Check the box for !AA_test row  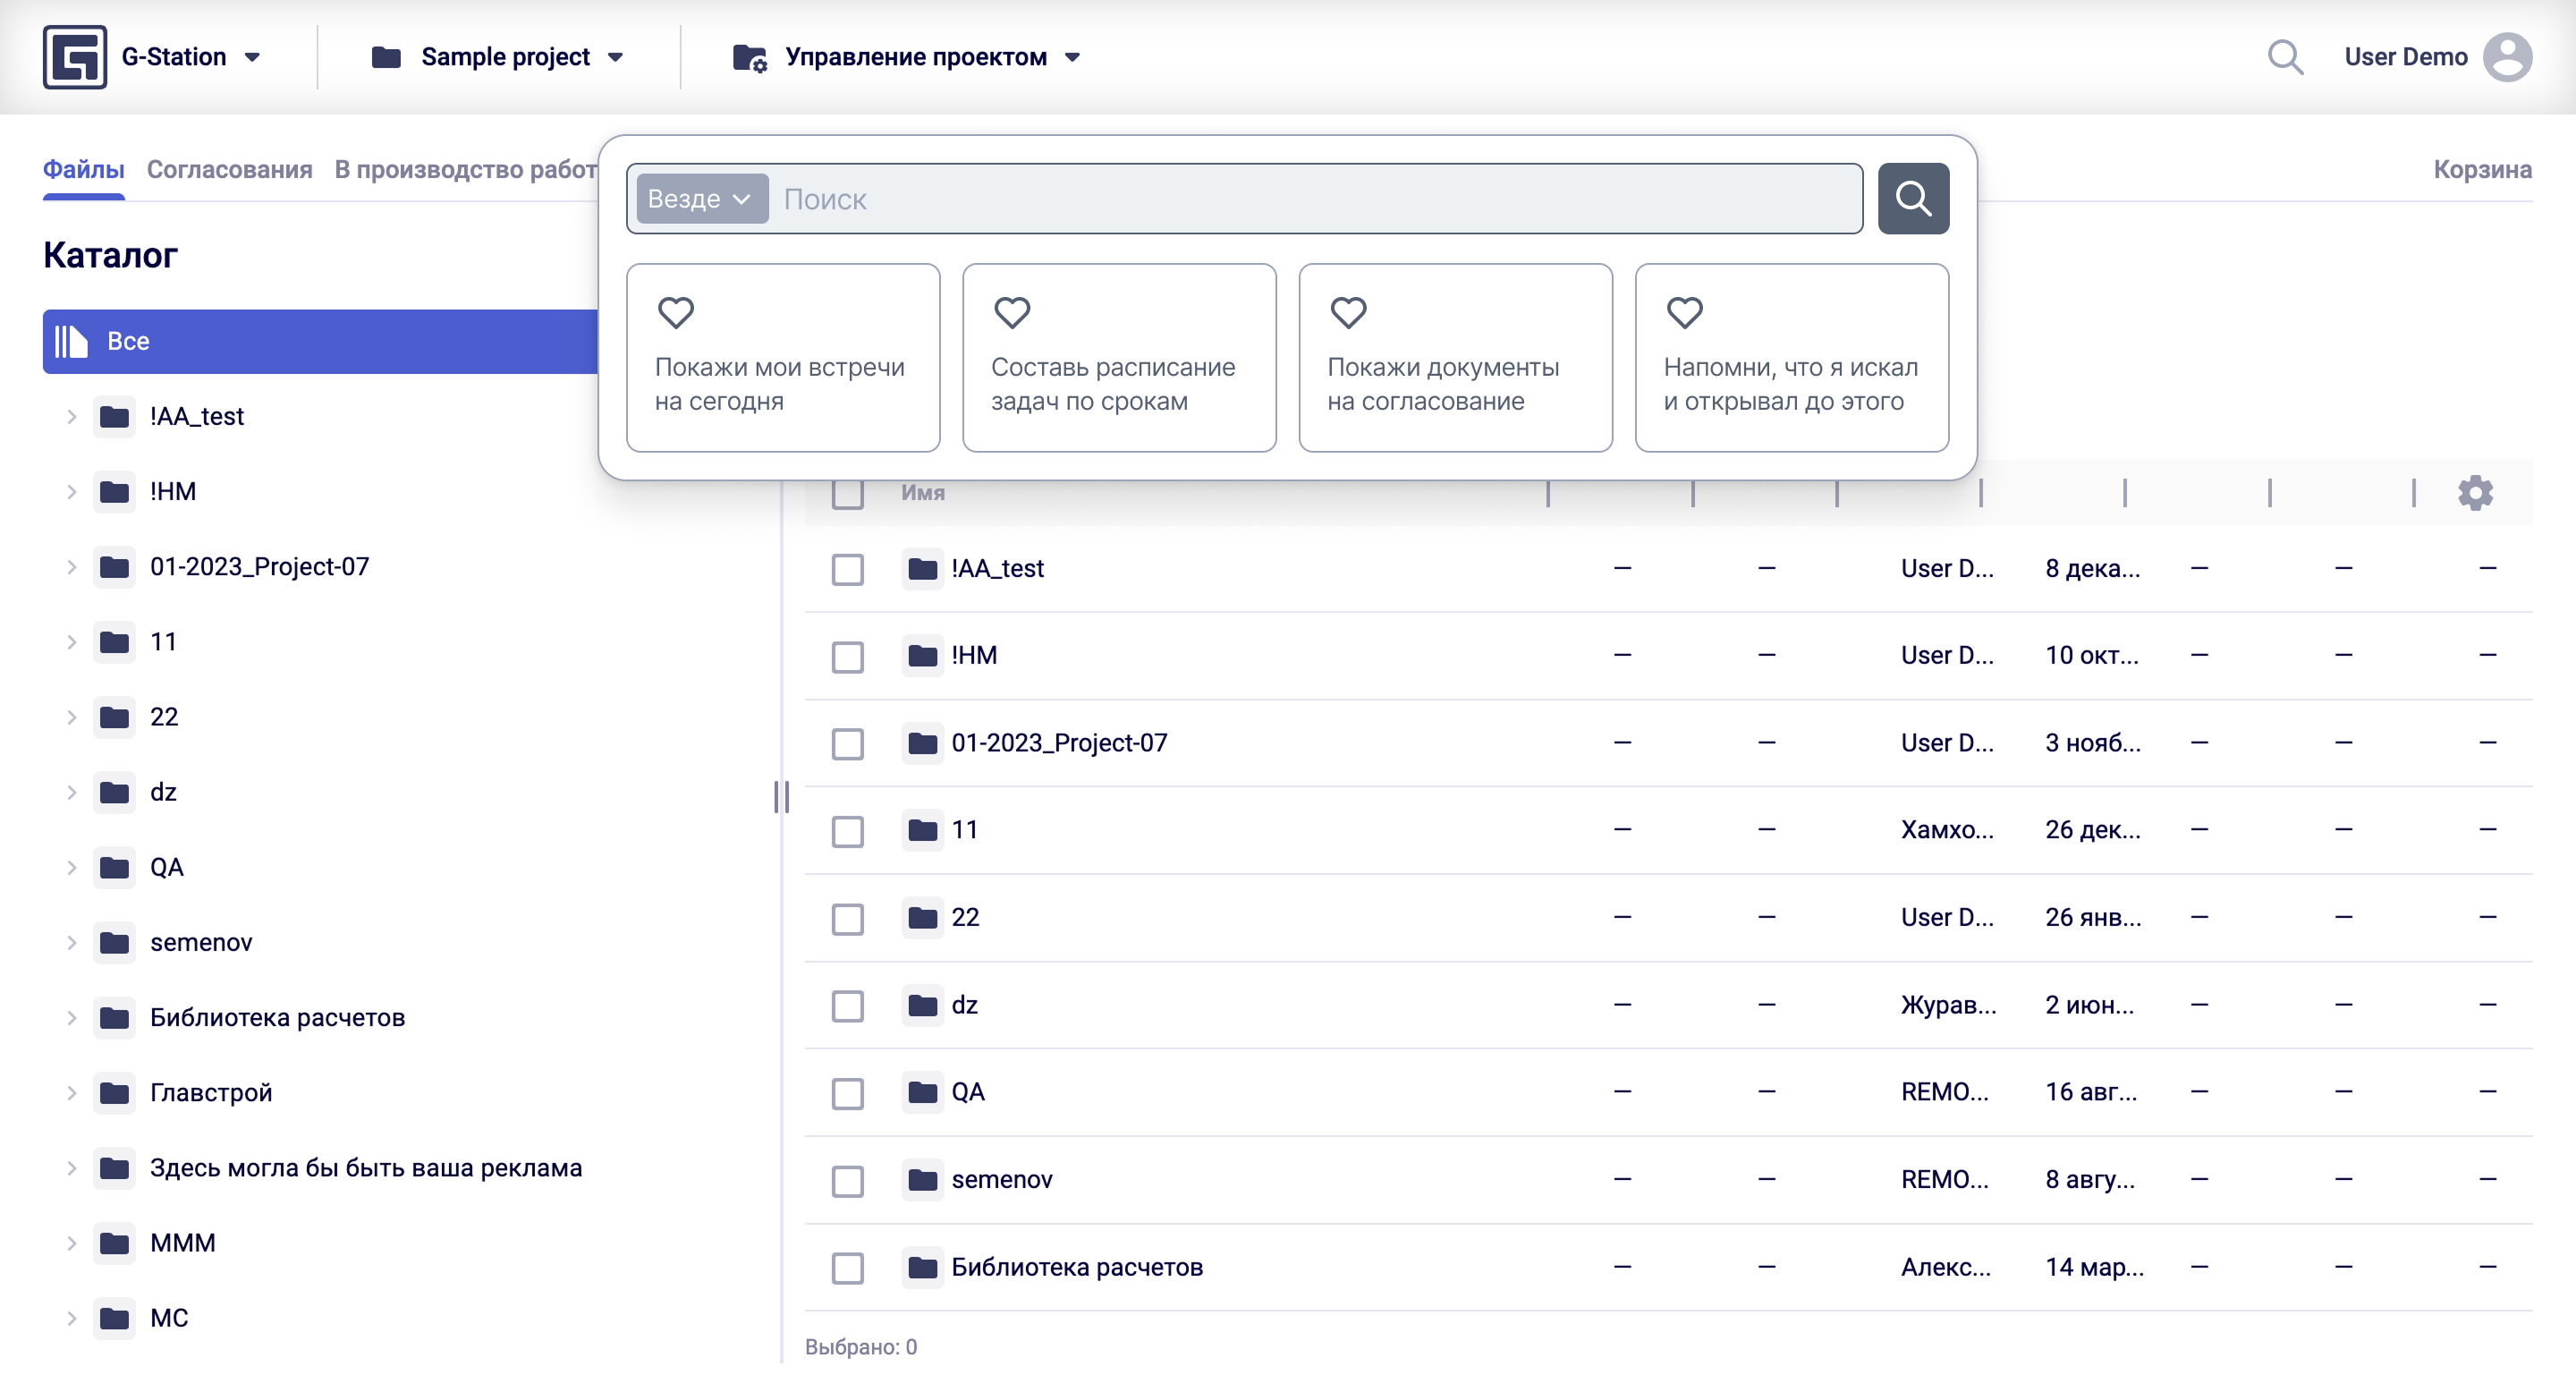point(847,569)
